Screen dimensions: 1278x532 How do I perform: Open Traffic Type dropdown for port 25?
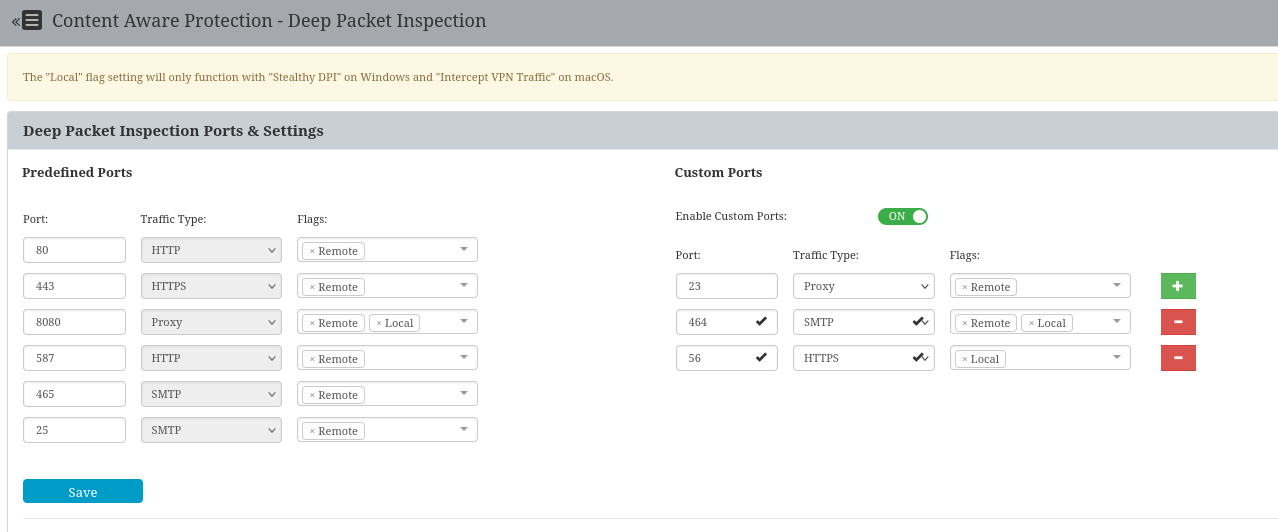tap(211, 430)
